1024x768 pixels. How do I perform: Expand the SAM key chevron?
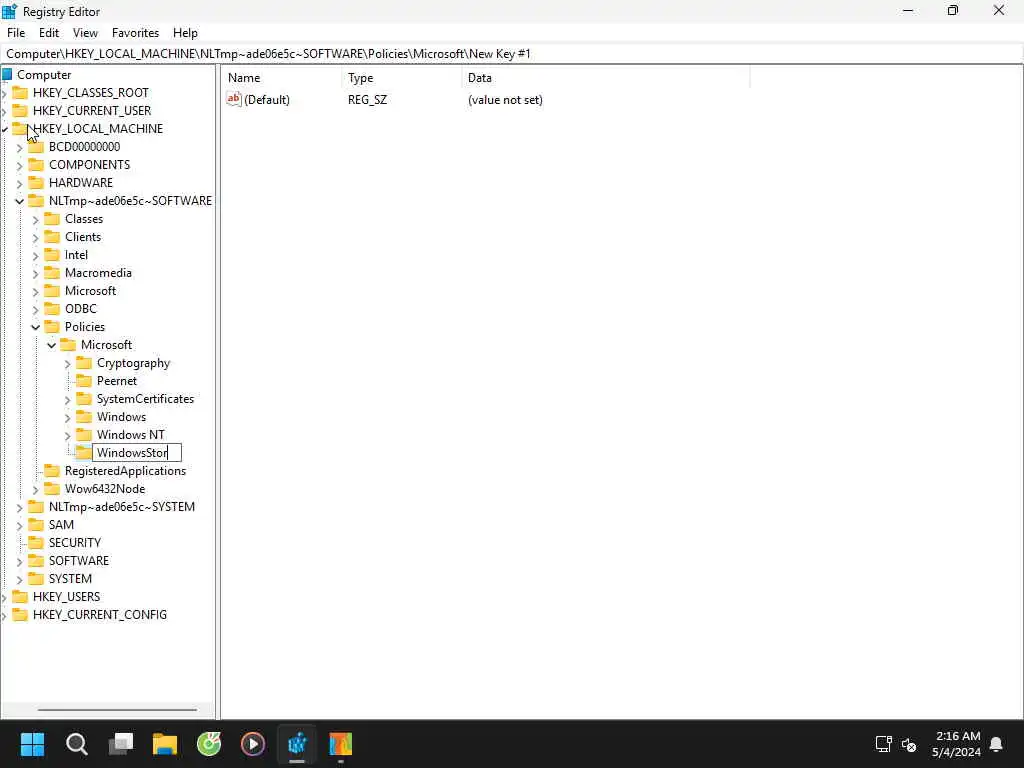(x=20, y=526)
